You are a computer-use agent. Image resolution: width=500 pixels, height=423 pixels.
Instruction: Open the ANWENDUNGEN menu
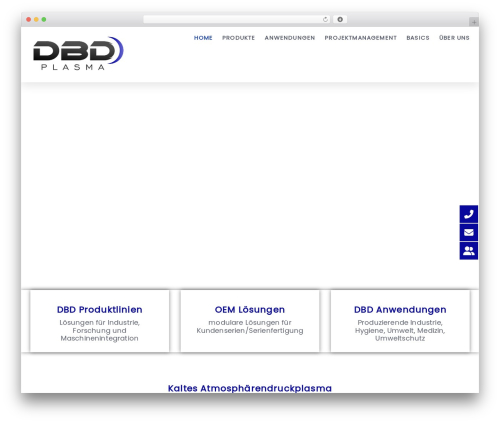coord(290,38)
